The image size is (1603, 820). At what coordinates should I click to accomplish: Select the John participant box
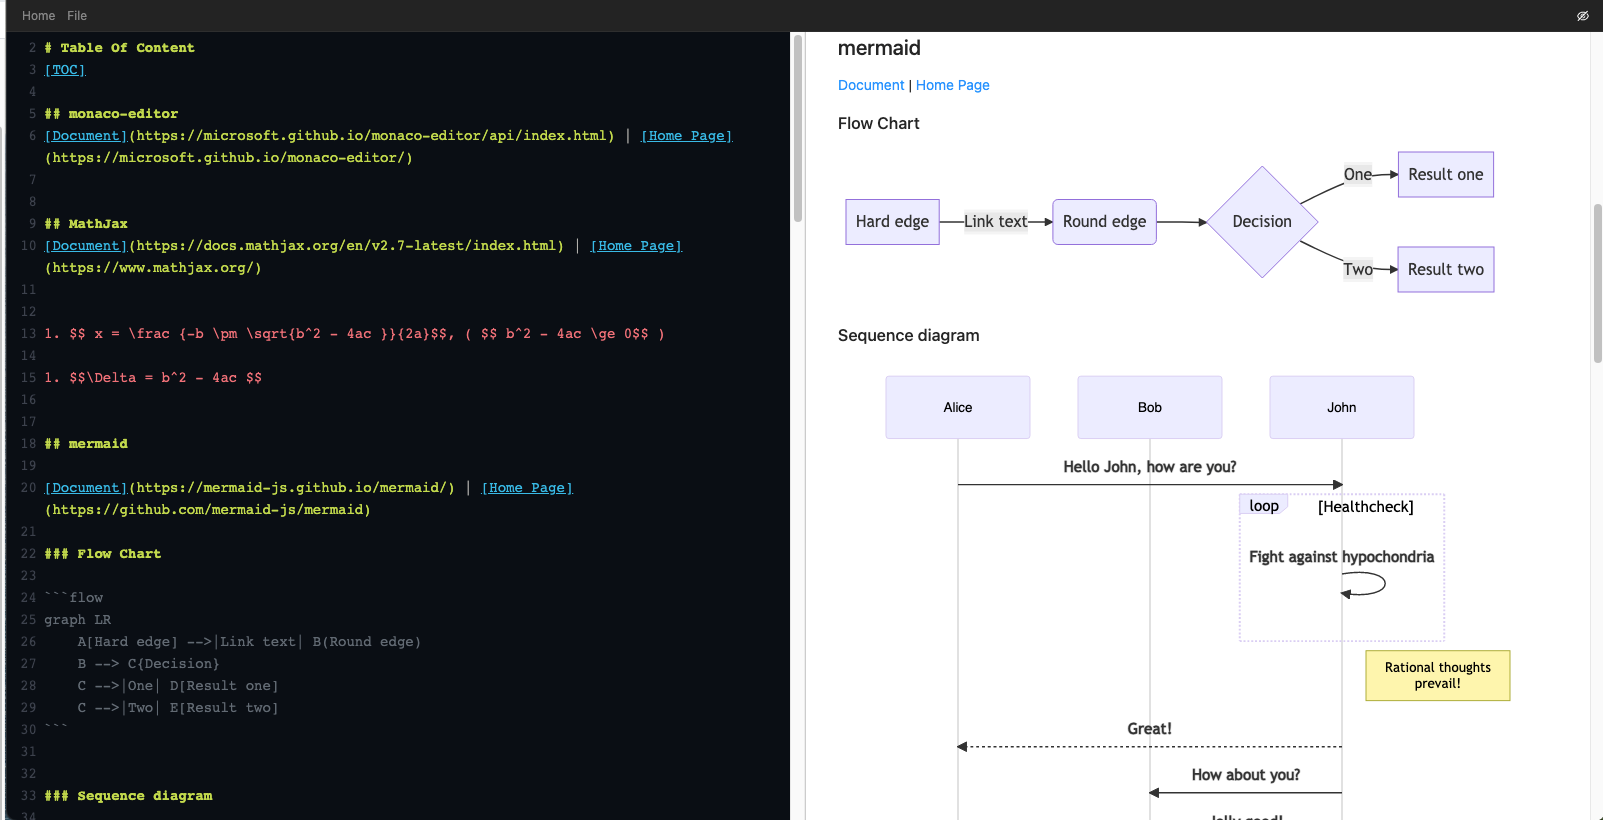(1342, 407)
